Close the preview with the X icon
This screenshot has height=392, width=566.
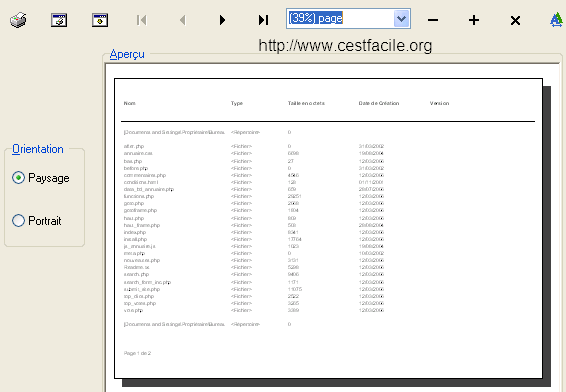coord(515,21)
